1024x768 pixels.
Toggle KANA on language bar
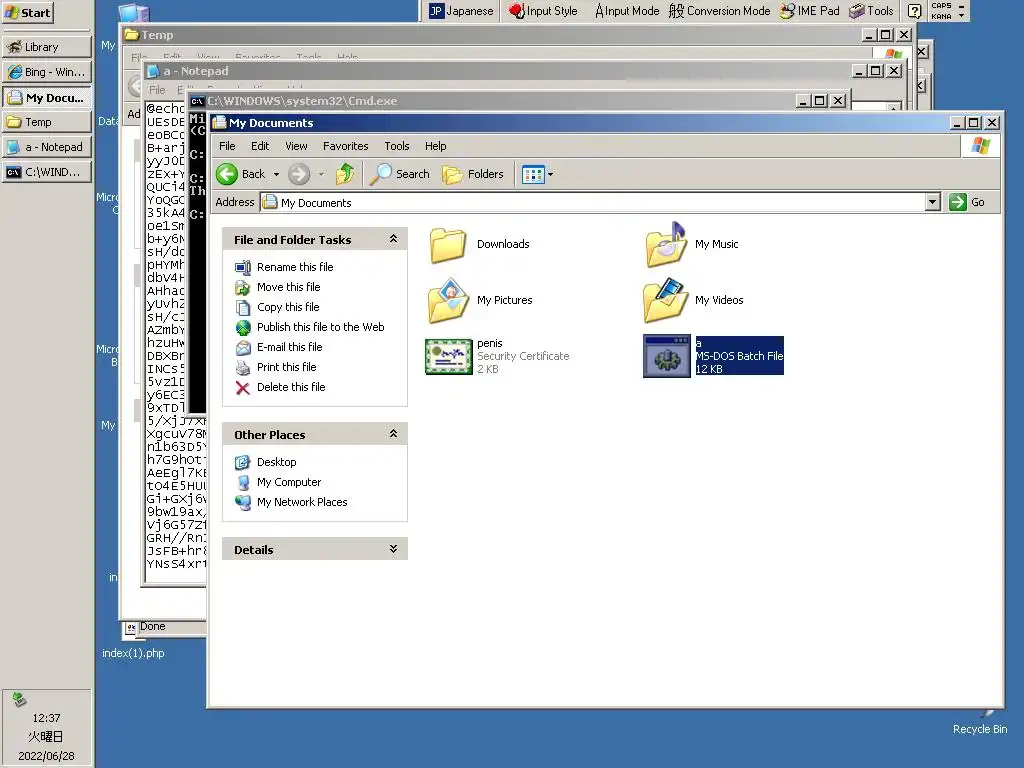[941, 16]
